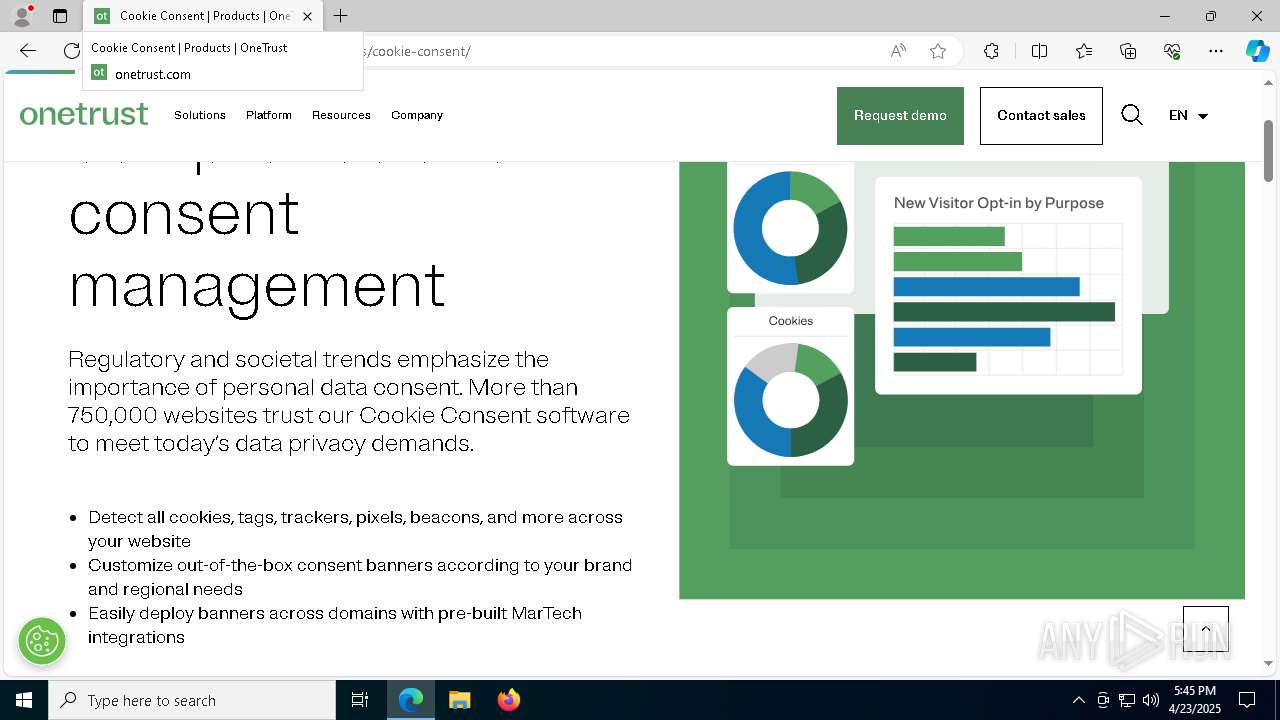
Task: Go back to the previous page
Action: [x=27, y=51]
